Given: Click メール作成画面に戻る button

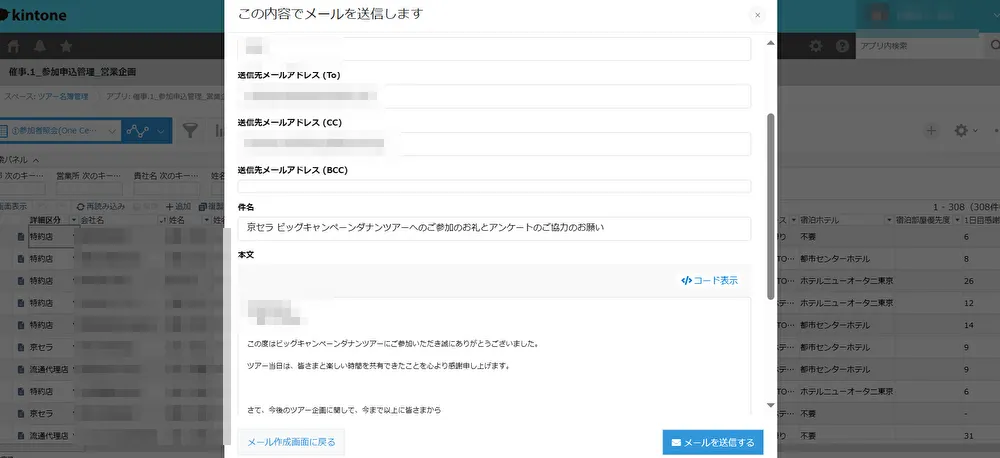Looking at the screenshot, I should (x=291, y=441).
